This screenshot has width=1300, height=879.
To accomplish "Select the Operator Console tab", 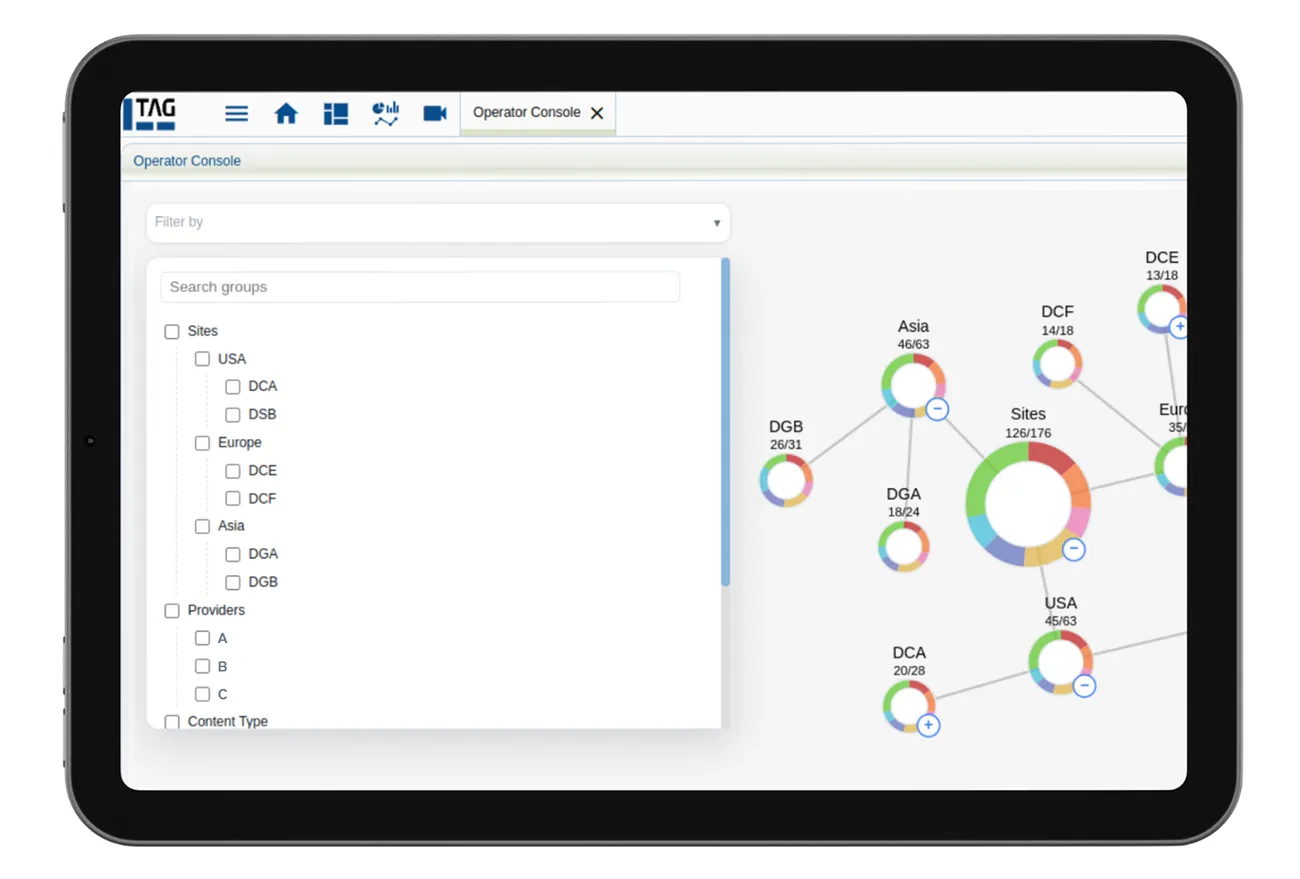I will click(526, 113).
